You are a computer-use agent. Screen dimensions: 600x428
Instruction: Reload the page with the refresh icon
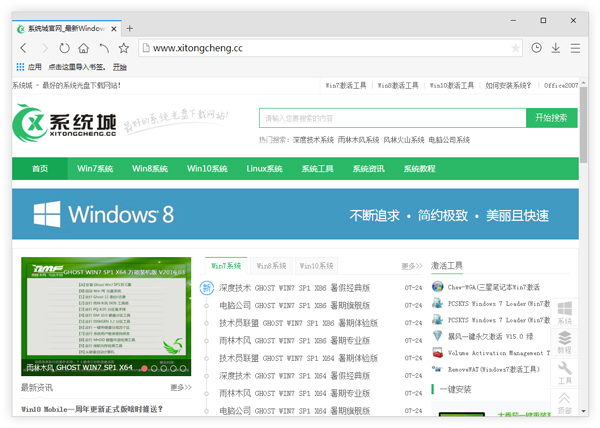(64, 48)
